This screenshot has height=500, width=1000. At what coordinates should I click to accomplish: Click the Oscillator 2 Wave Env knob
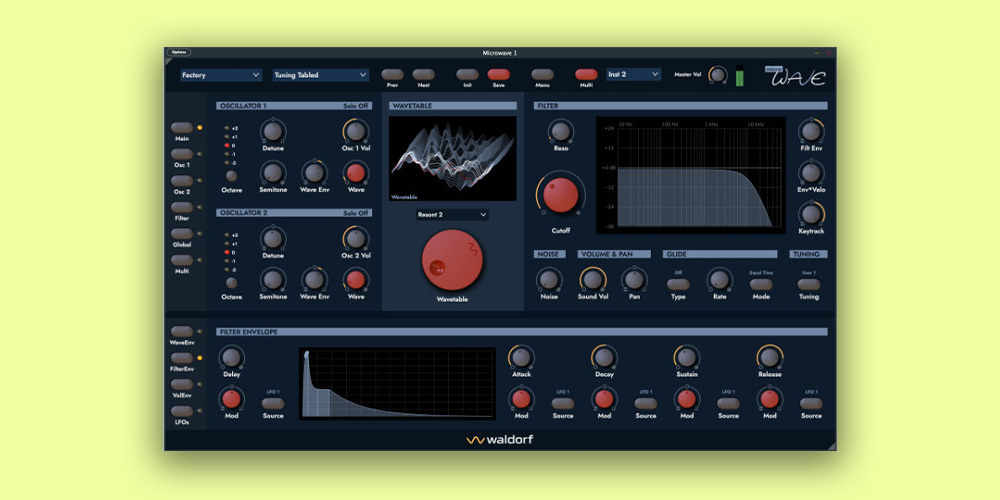click(314, 280)
